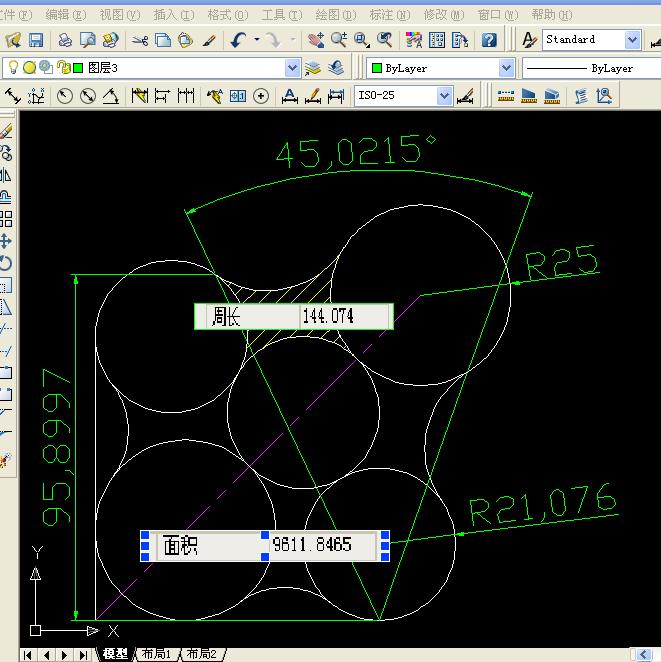Click the Save floppy disk icon
Image resolution: width=661 pixels, height=662 pixels.
36,40
